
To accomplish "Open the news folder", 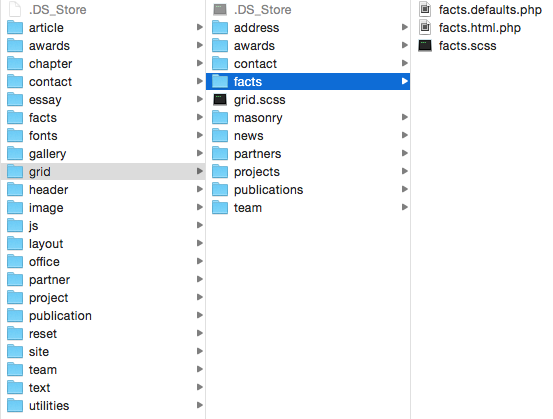I will pos(308,135).
